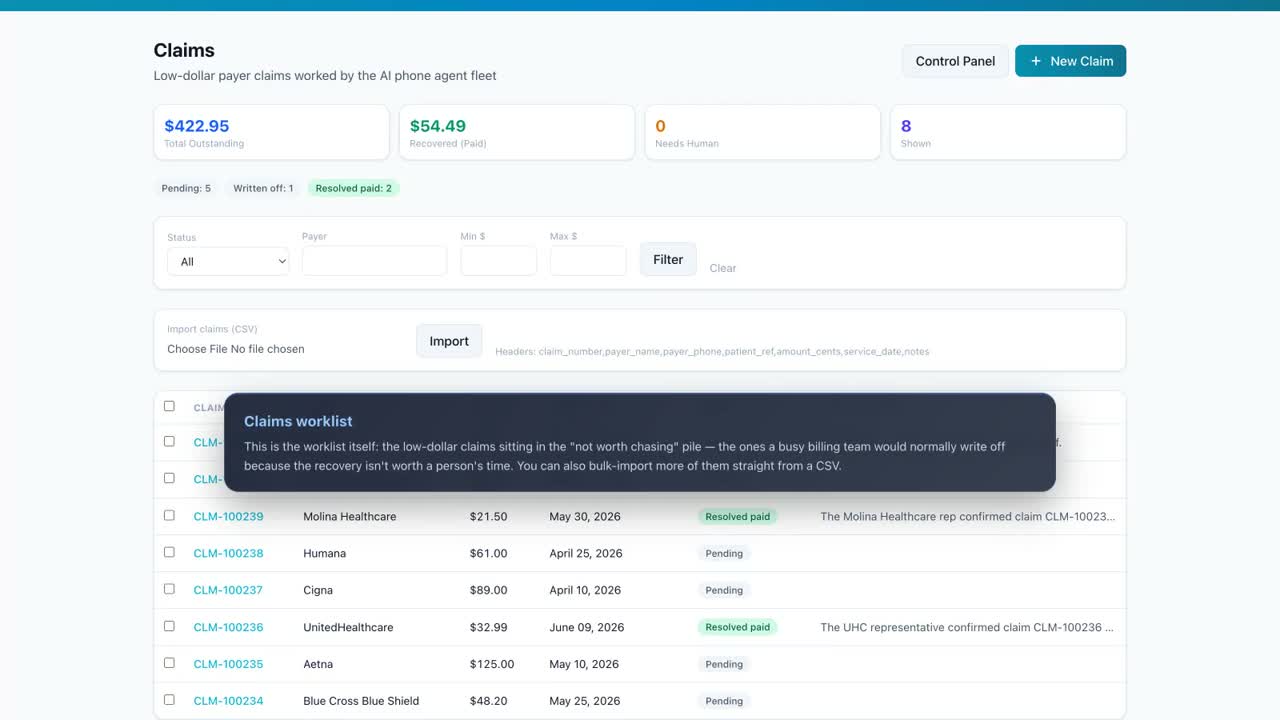The height and width of the screenshot is (720, 1280).
Task: Click the Resolved paid: 2 chip
Action: [353, 188]
